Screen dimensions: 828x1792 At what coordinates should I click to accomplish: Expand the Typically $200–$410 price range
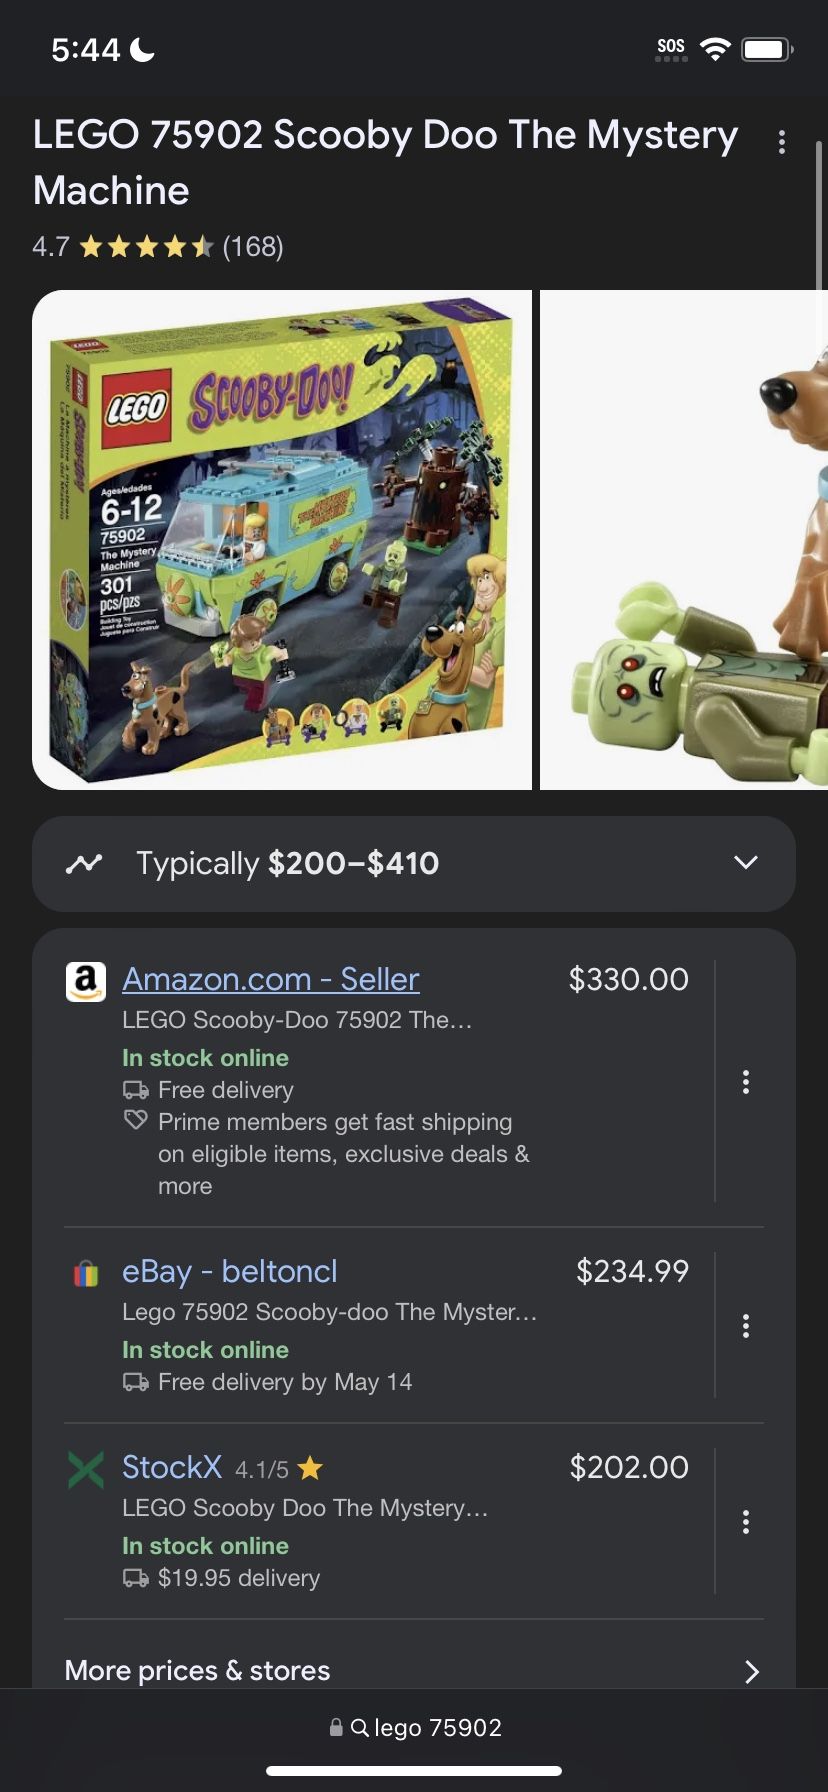coord(414,864)
